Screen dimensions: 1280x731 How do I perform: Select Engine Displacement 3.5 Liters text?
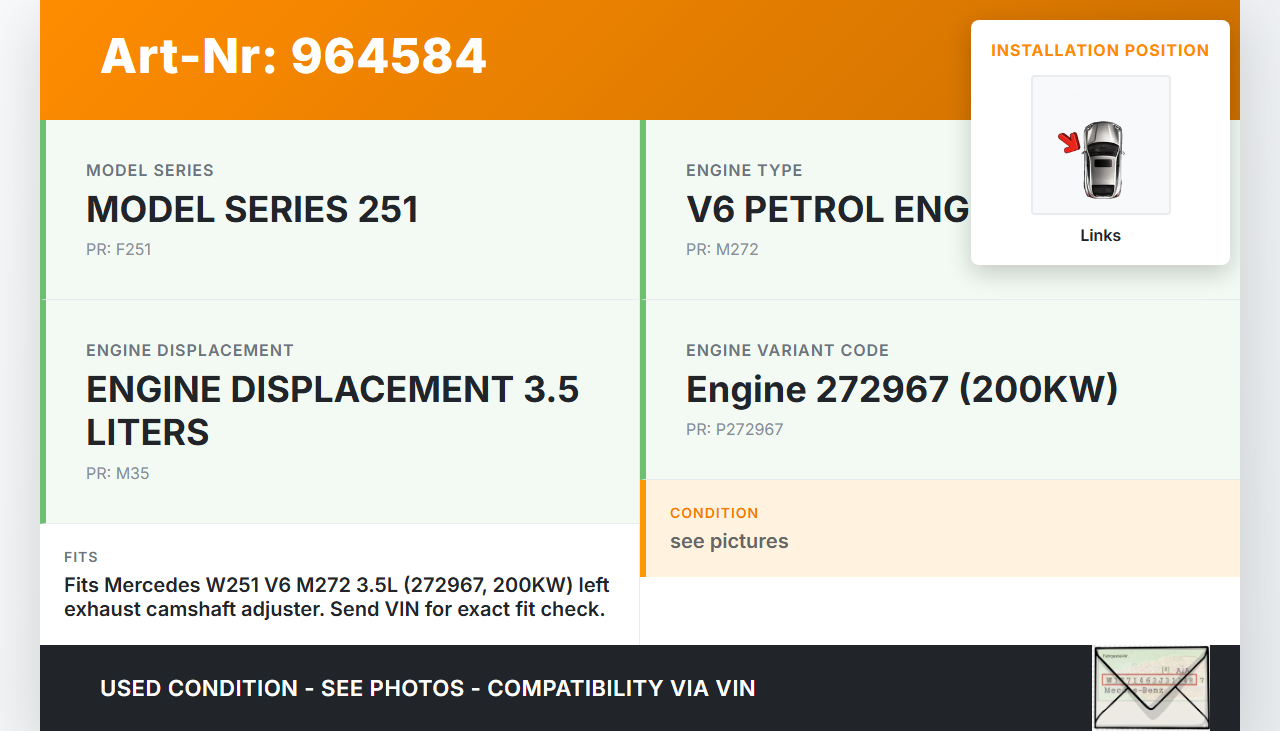pyautogui.click(x=332, y=410)
